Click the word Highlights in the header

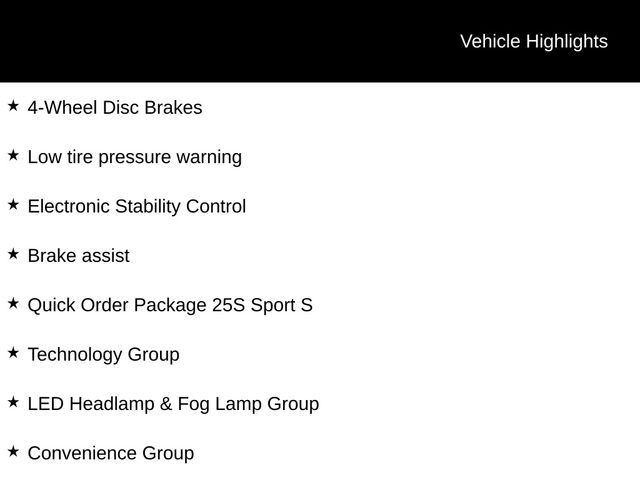click(567, 42)
